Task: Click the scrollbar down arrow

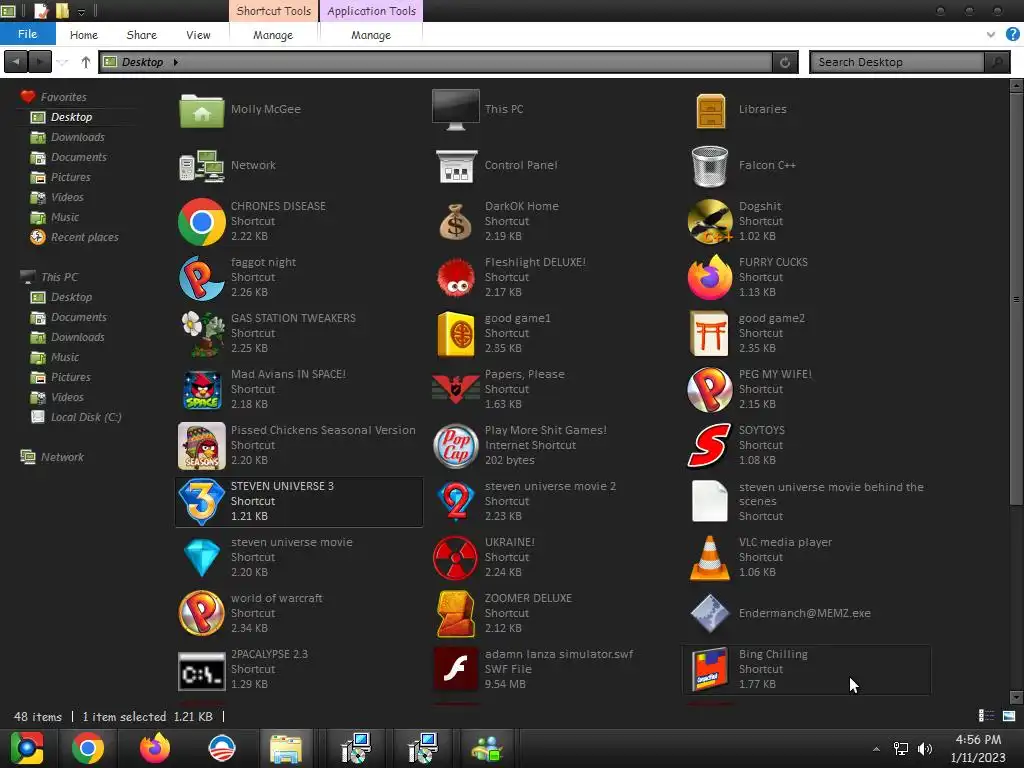Action: tap(1016, 697)
